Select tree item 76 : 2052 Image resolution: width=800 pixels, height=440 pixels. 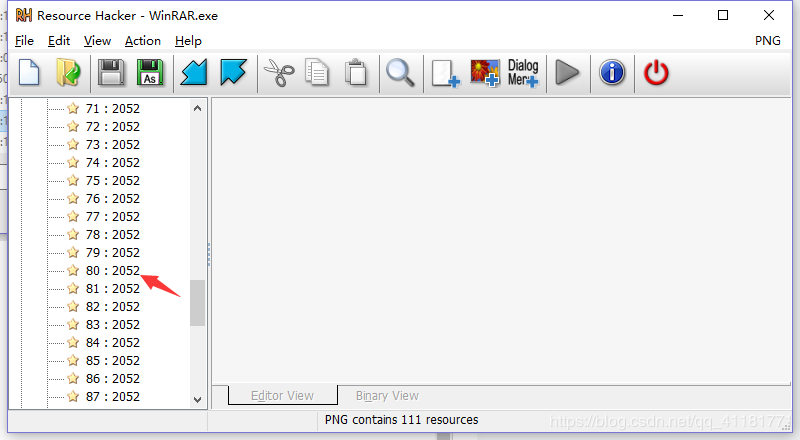(113, 199)
